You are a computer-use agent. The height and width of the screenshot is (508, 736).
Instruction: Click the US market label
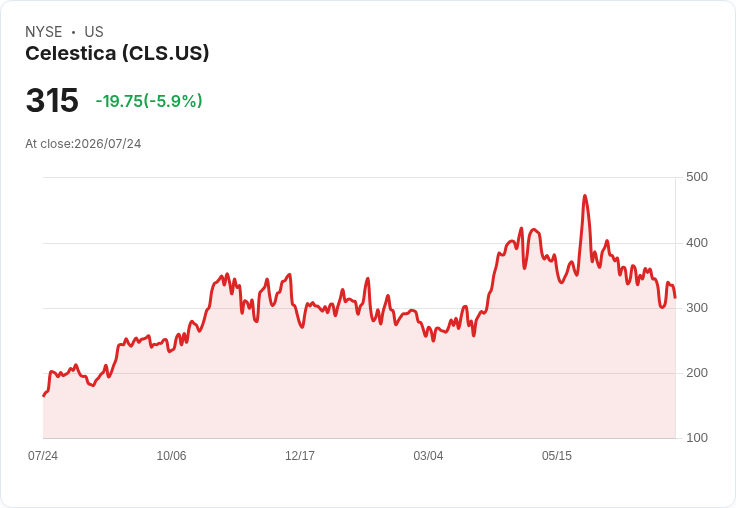coord(94,31)
